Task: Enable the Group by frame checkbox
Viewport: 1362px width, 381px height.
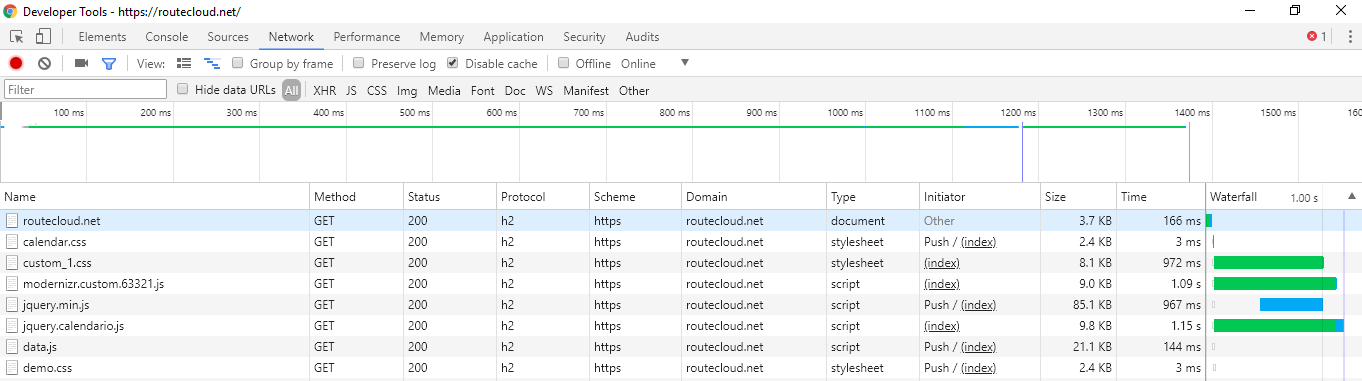Action: [x=238, y=63]
